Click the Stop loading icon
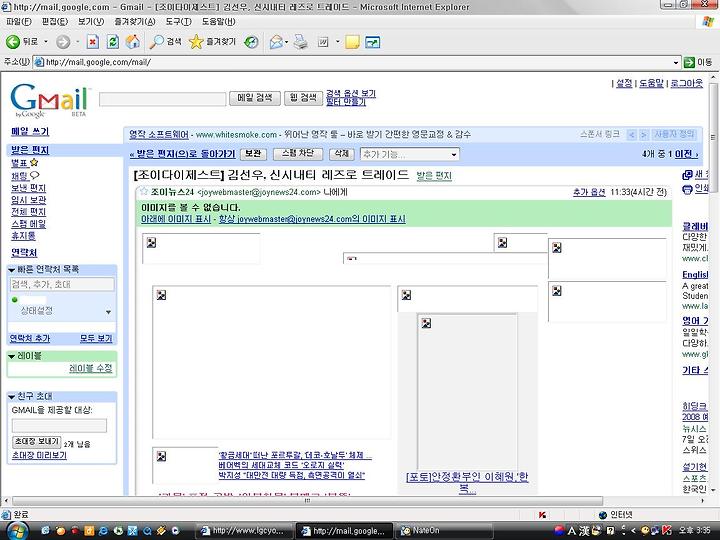This screenshot has height=540, width=720. pos(93,42)
